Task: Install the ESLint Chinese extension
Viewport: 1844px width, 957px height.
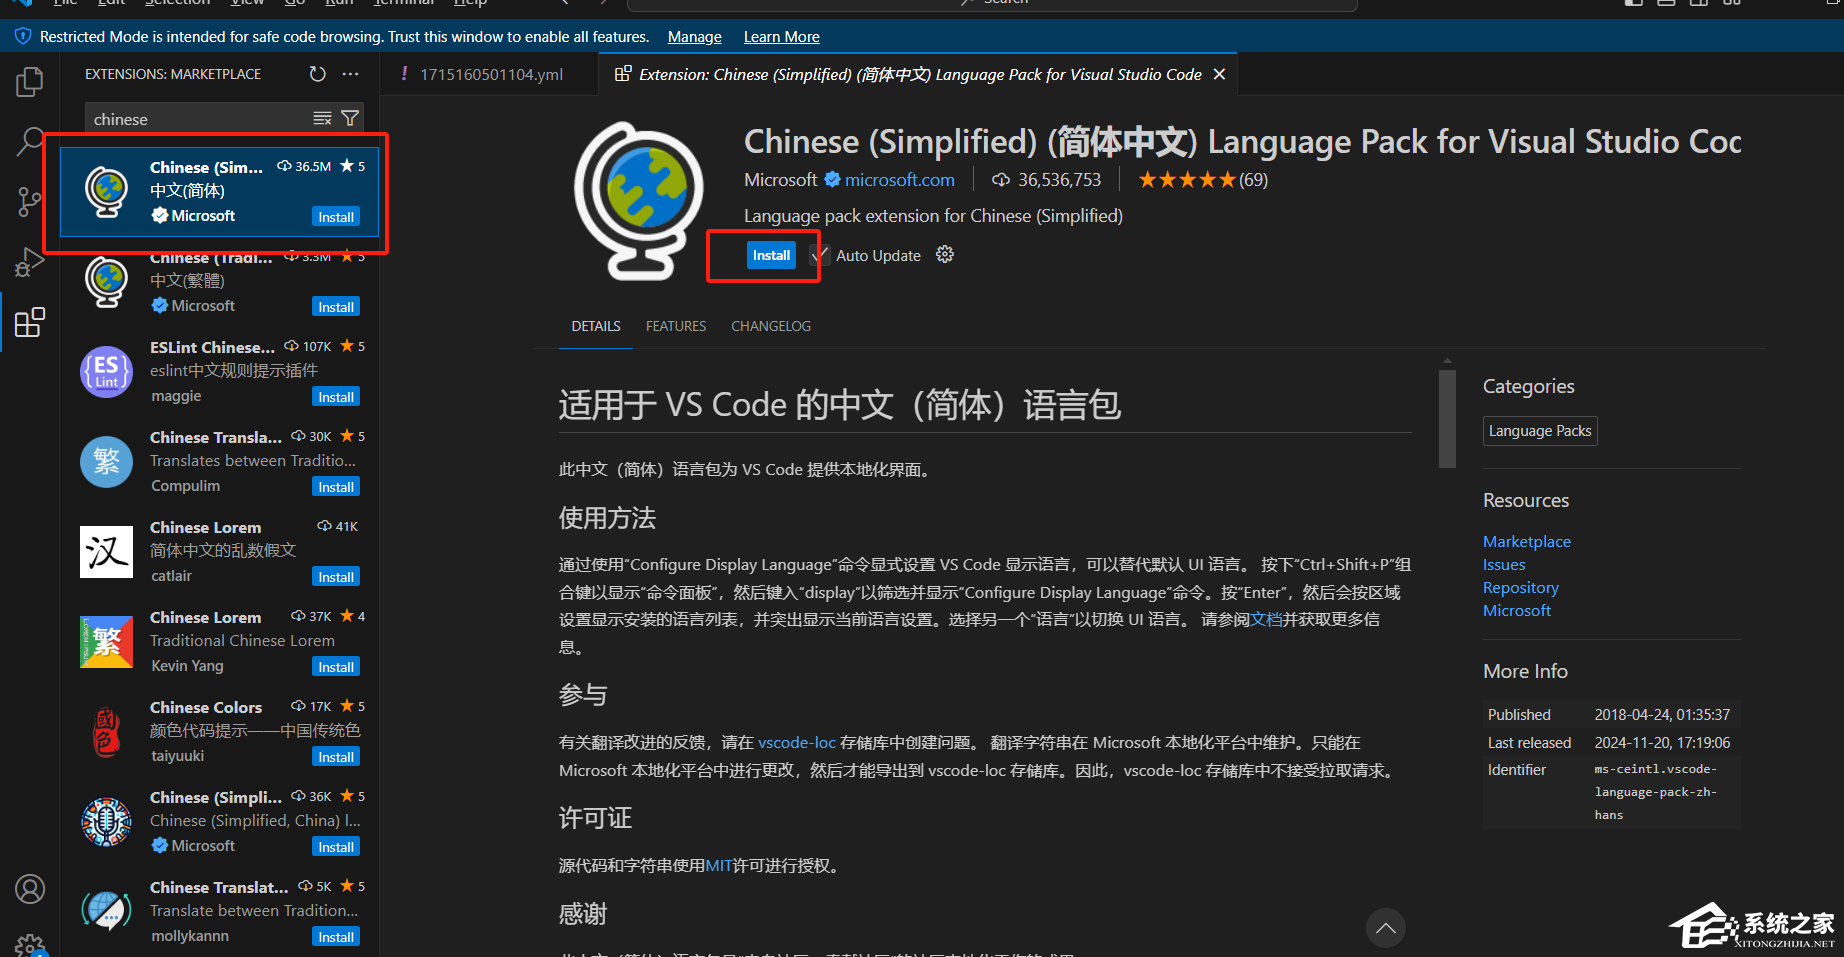Action: [x=335, y=396]
